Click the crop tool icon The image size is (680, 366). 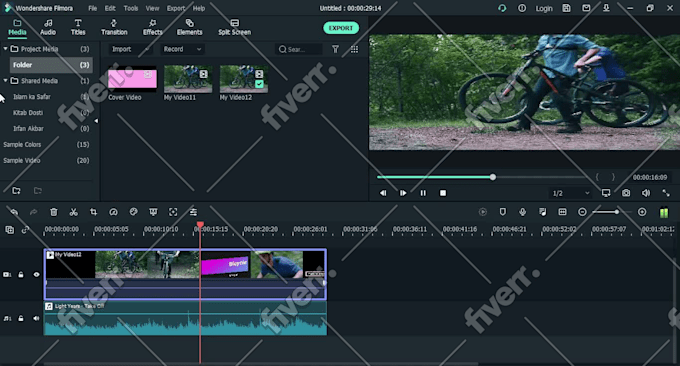click(x=93, y=212)
